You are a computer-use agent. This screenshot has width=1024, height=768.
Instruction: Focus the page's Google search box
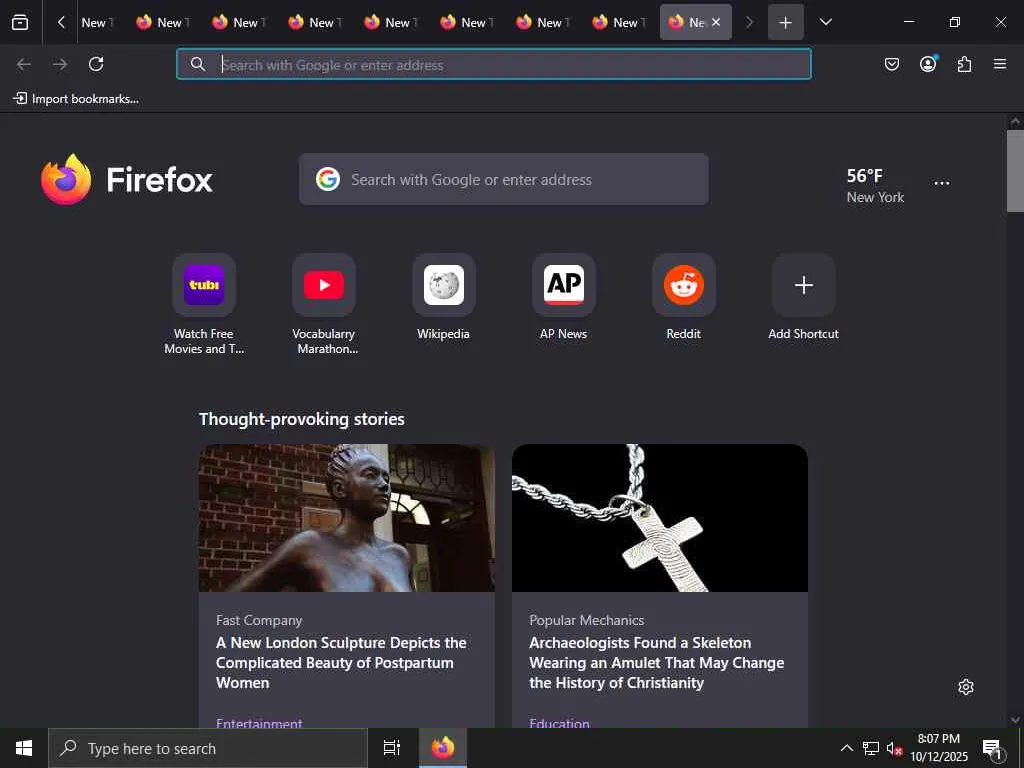[x=504, y=179]
